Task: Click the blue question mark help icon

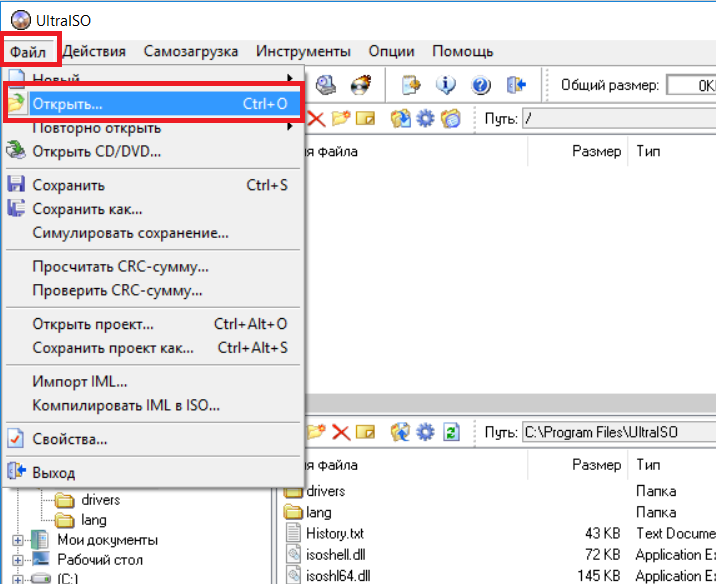Action: [x=481, y=85]
